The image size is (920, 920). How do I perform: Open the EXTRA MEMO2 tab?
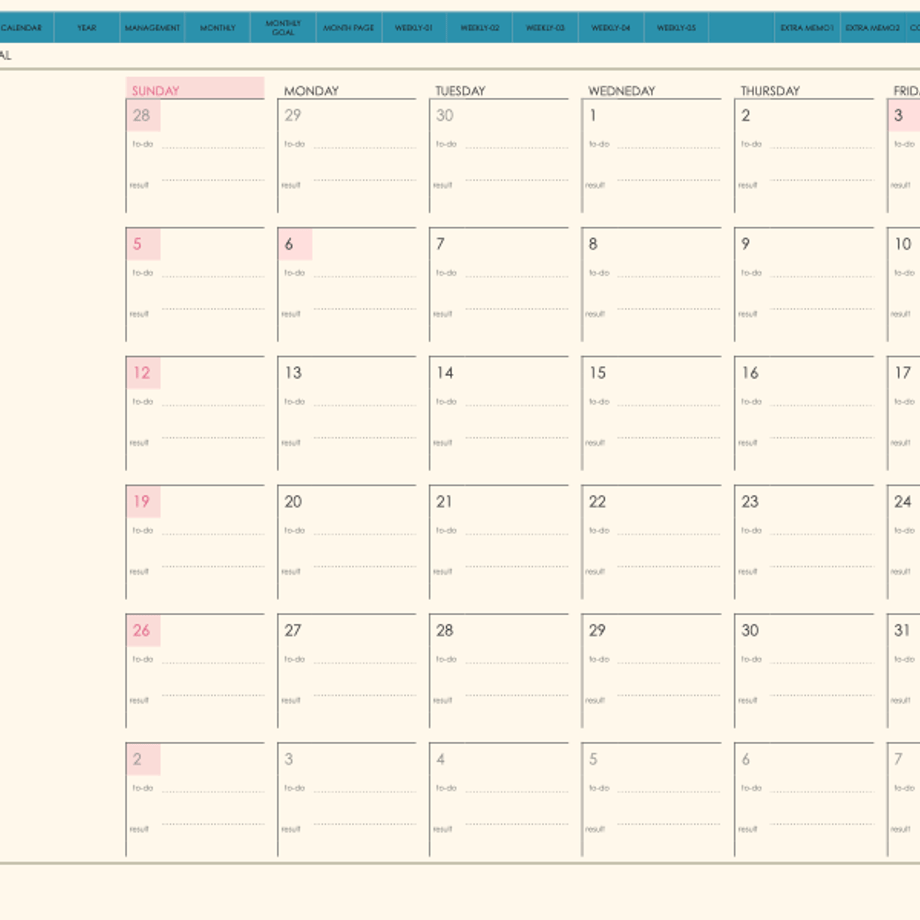(873, 28)
